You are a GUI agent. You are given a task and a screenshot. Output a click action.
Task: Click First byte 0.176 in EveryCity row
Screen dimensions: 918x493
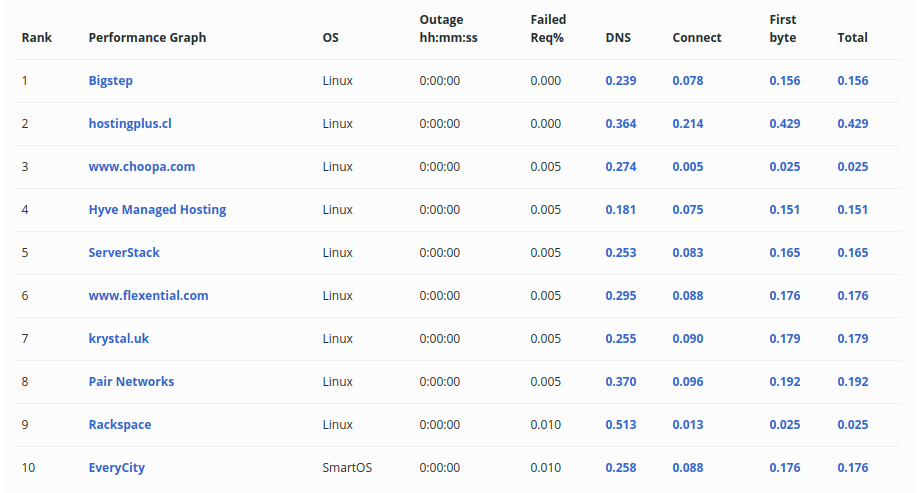click(x=785, y=468)
